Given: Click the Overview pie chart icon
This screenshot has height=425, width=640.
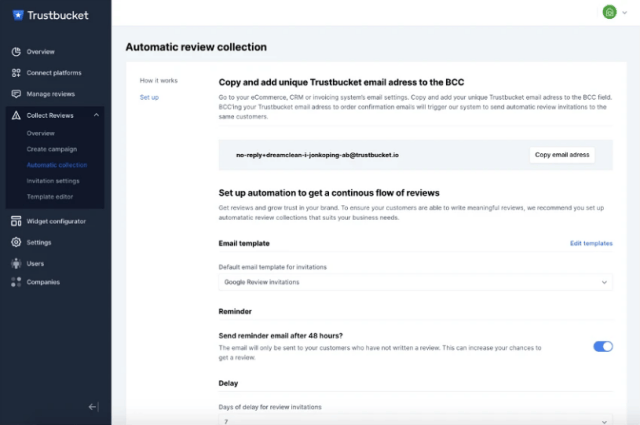Looking at the screenshot, I should (x=16, y=52).
